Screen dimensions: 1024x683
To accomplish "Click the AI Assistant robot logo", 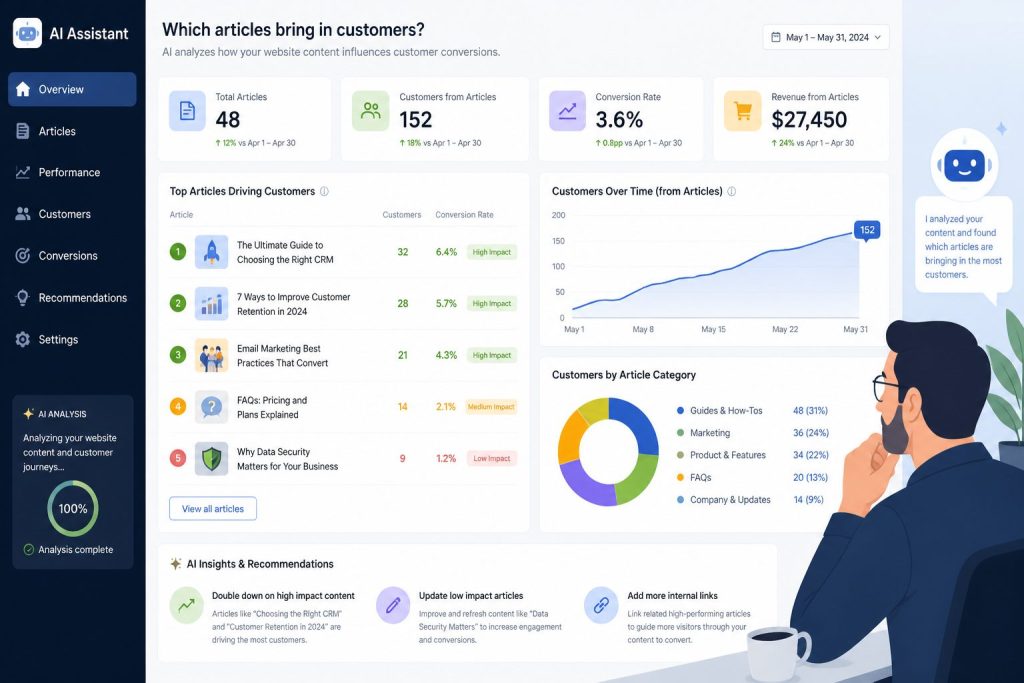I will [27, 33].
